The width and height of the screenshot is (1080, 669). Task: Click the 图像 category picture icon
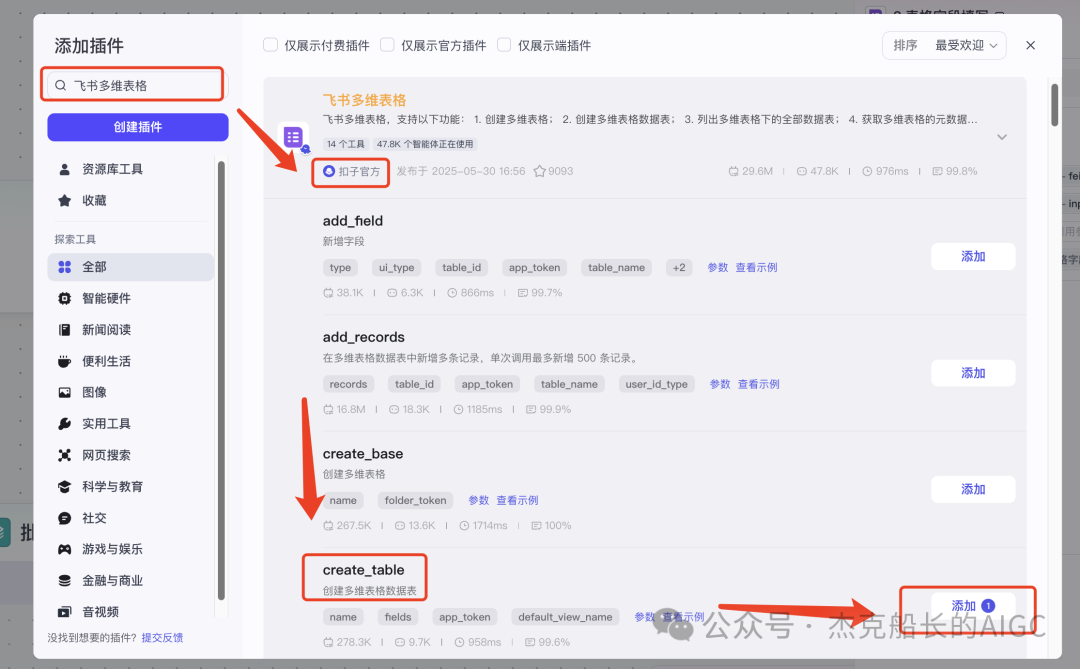pos(65,393)
